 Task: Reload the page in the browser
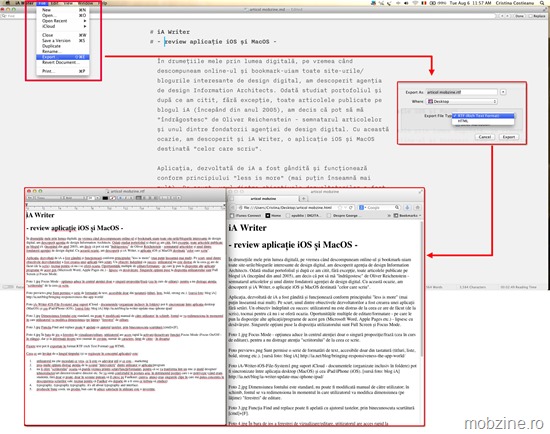(x=351, y=207)
